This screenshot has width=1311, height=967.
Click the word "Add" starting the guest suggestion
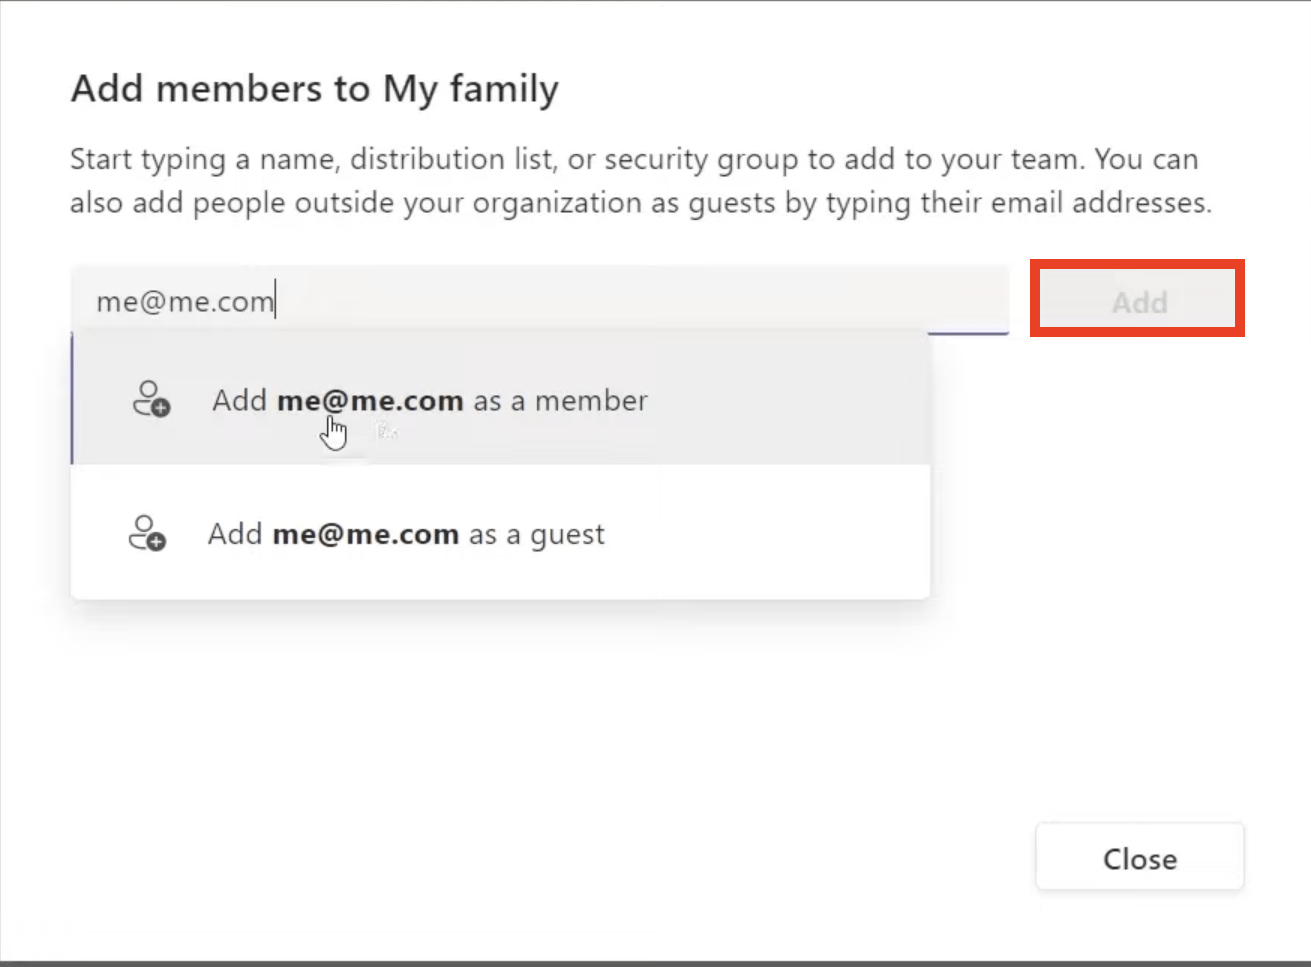(235, 534)
